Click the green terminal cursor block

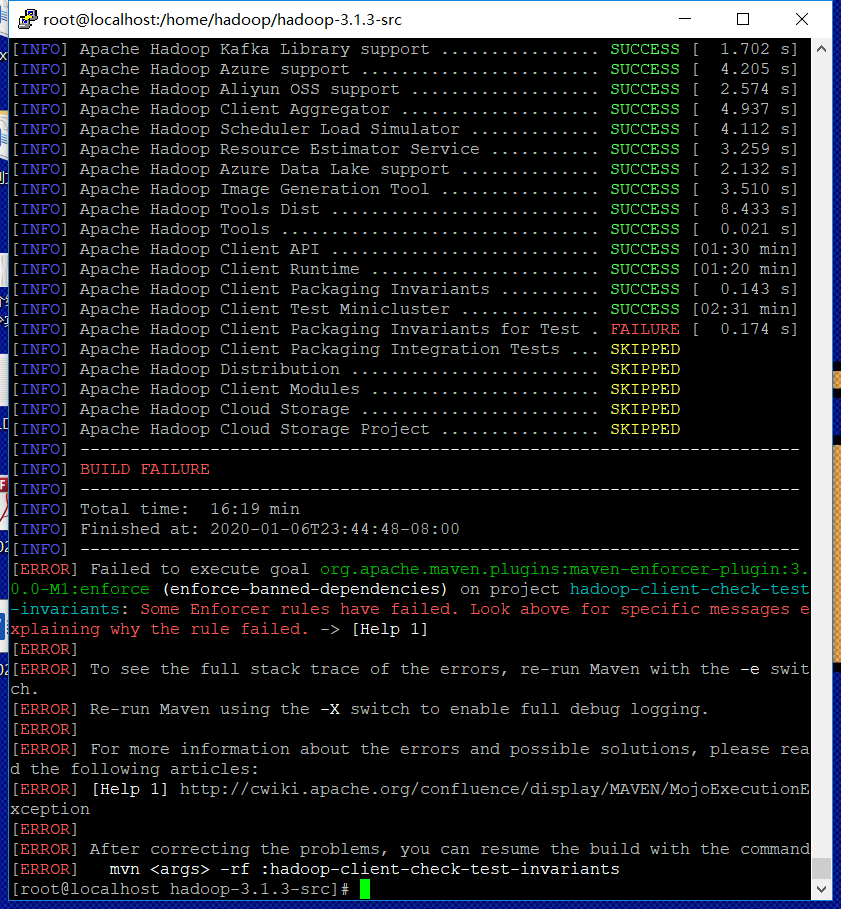click(x=365, y=889)
